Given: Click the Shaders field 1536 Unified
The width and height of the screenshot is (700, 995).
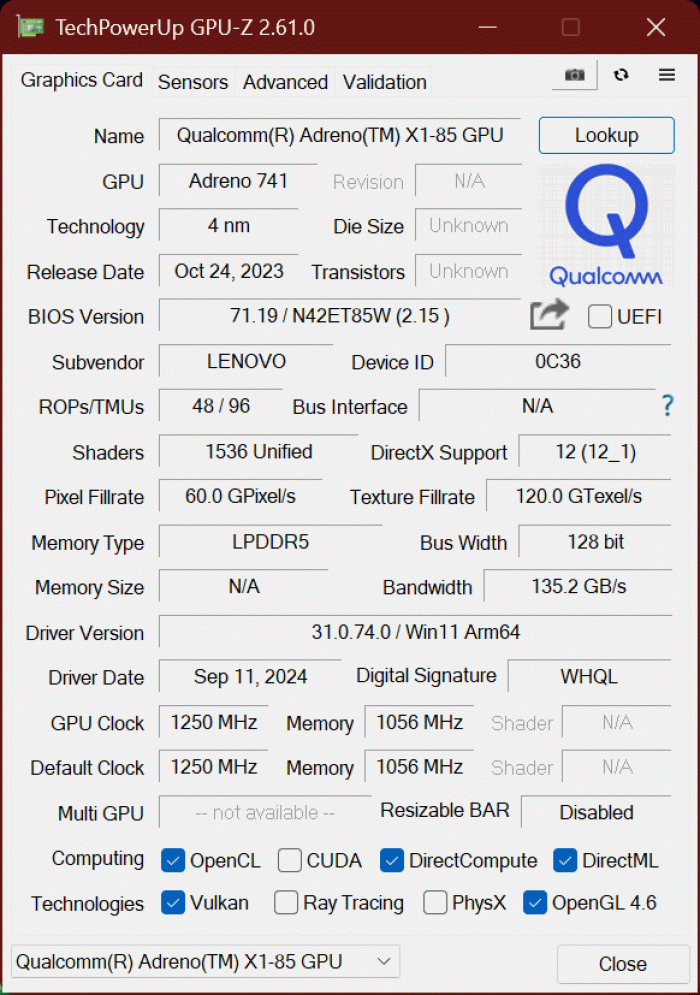Looking at the screenshot, I should pyautogui.click(x=258, y=451).
